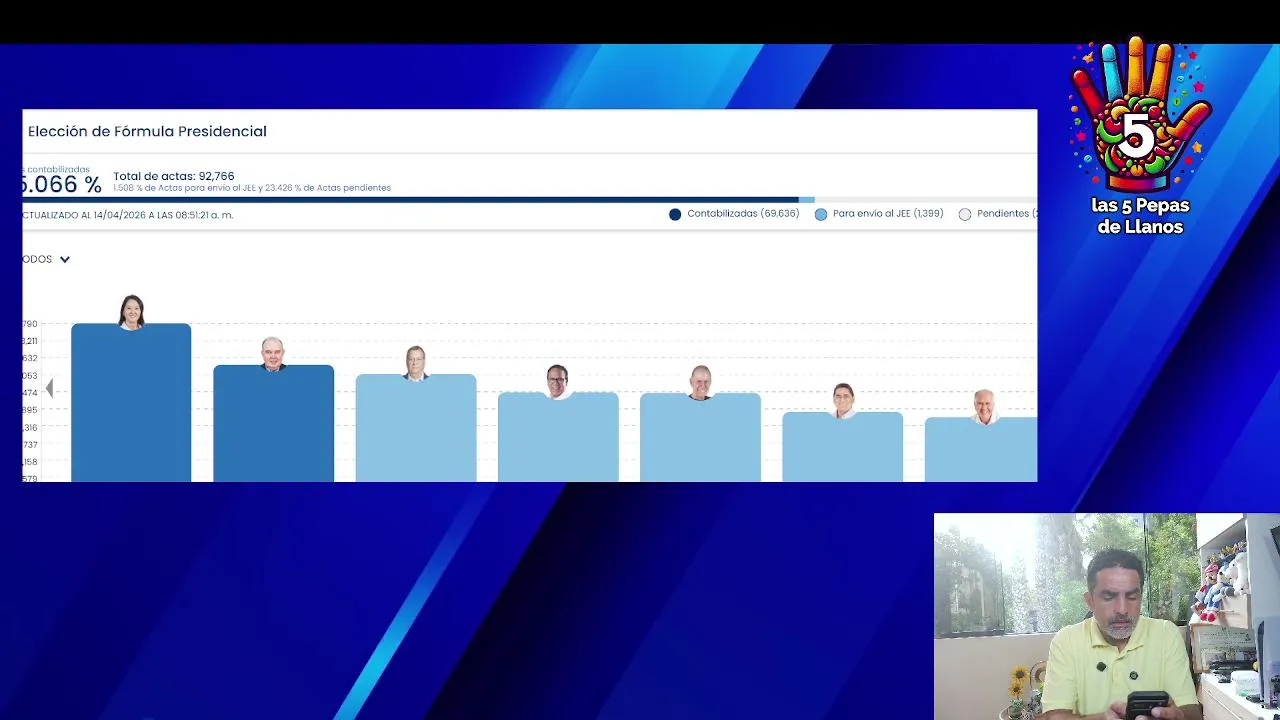The width and height of the screenshot is (1280, 720).
Task: Click the light blue 'Para envío al JEE' dot
Action: point(821,214)
